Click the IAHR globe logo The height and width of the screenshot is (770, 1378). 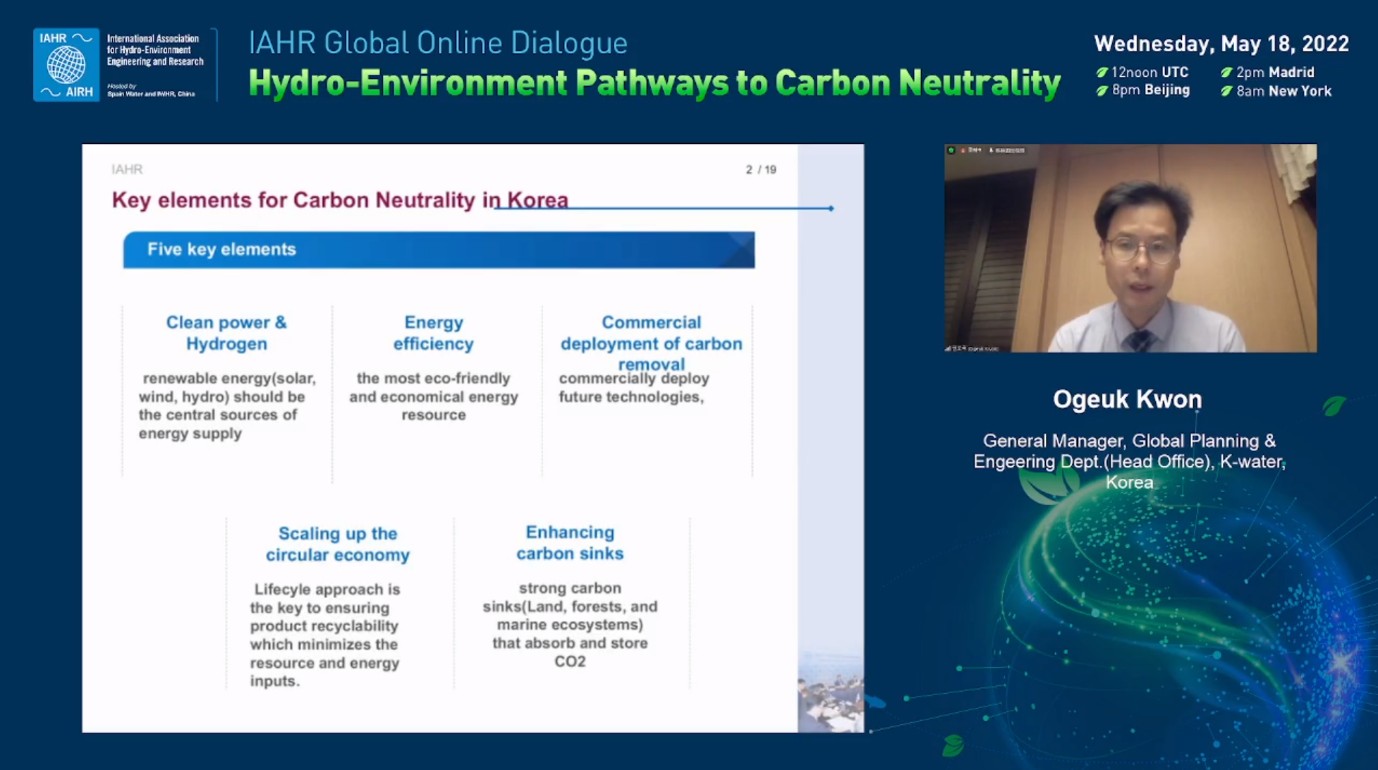[66, 65]
